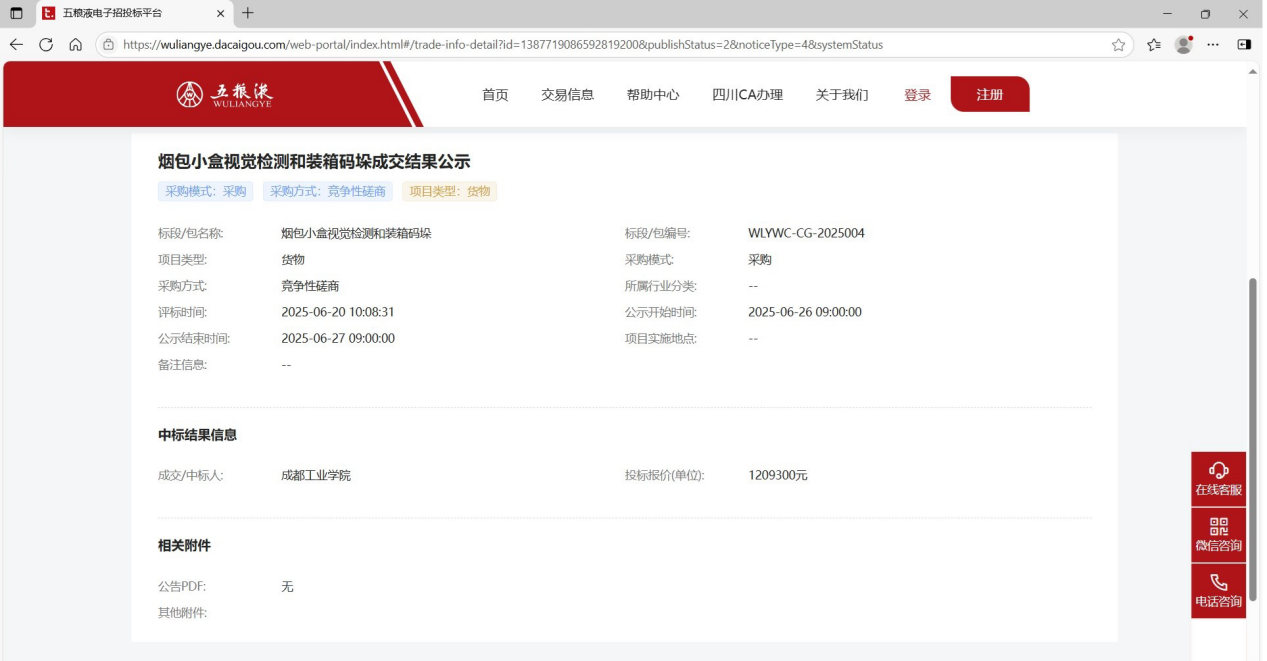Open 四川CA办理 navigation item

(747, 95)
